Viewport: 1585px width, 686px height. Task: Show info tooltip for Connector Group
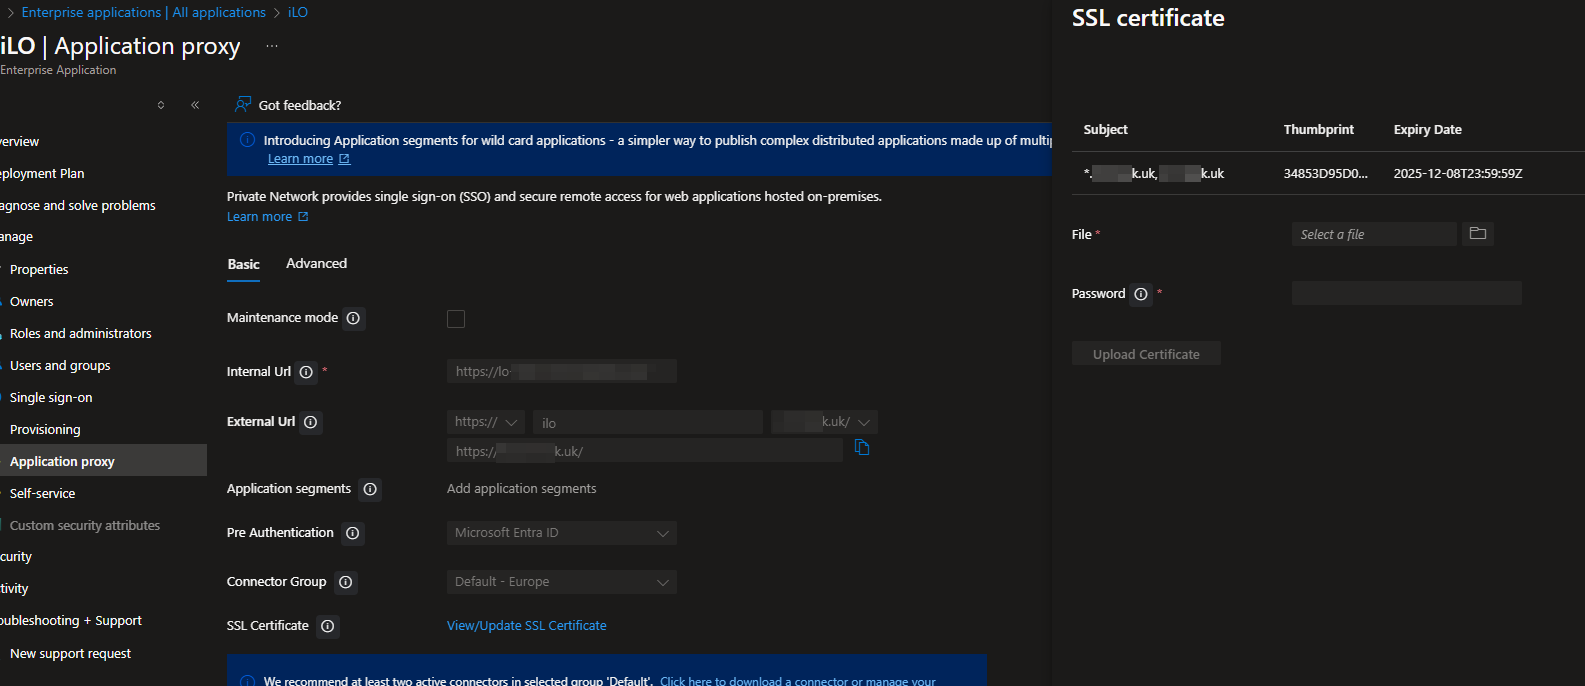pyautogui.click(x=345, y=582)
